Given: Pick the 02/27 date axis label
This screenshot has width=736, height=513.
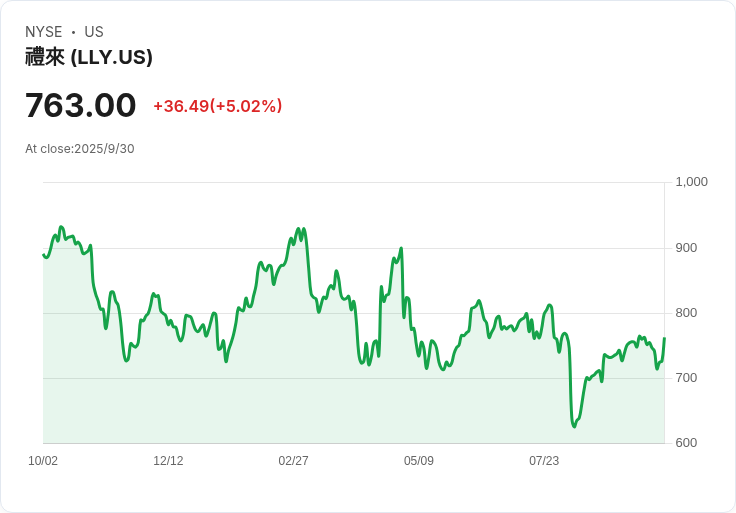Looking at the screenshot, I should pos(293,461).
